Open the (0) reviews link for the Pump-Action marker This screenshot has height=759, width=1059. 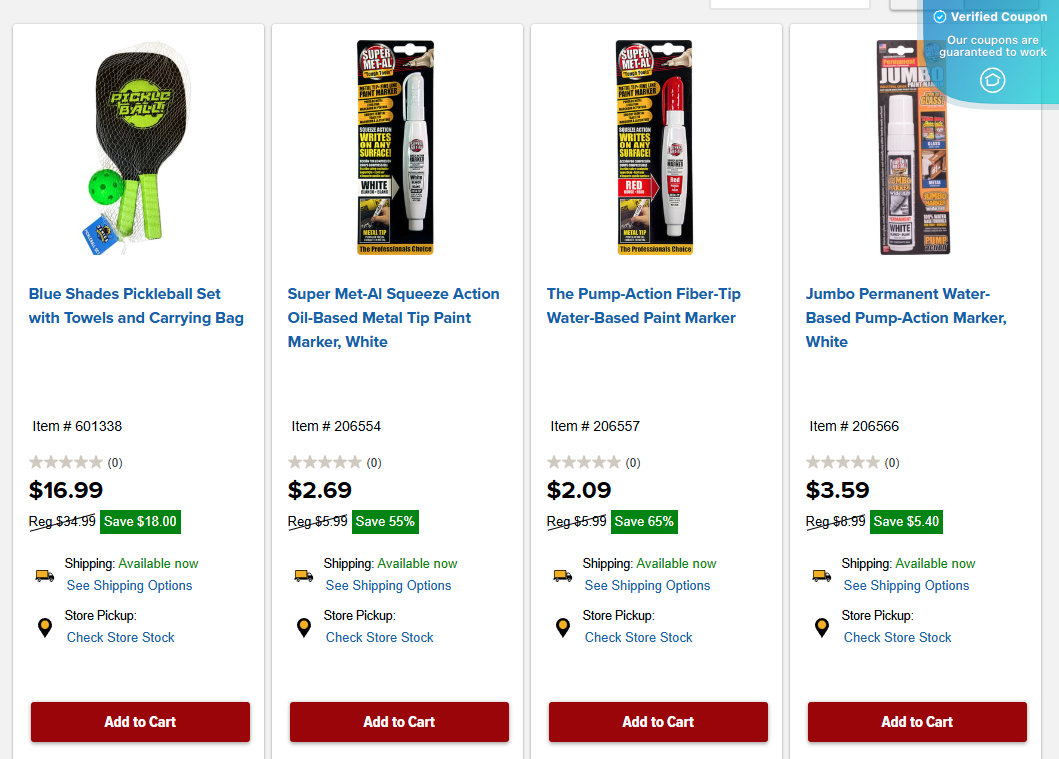(634, 462)
